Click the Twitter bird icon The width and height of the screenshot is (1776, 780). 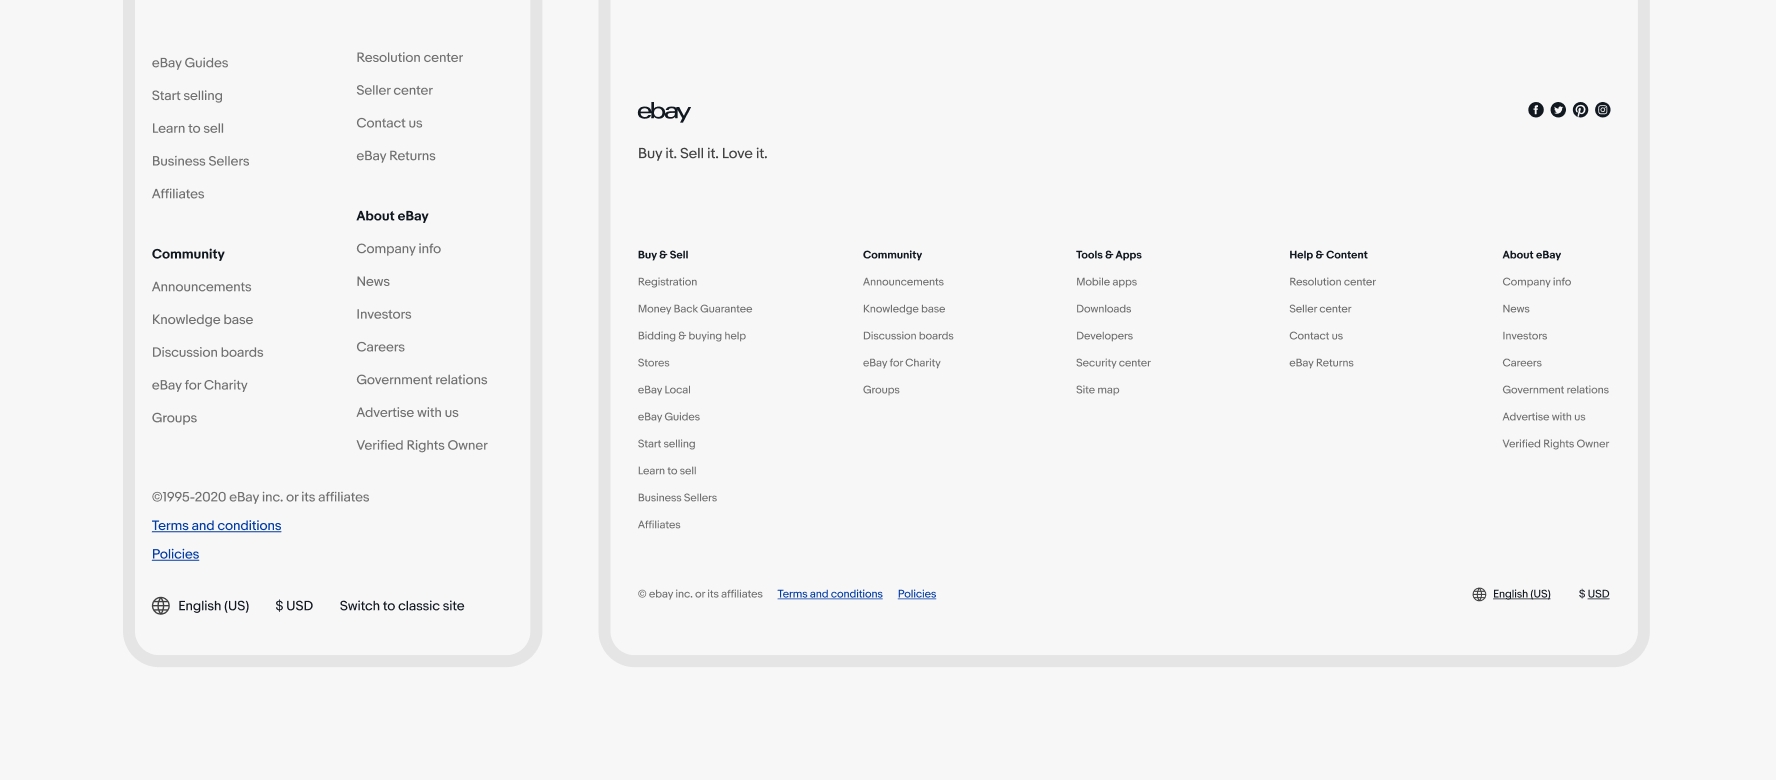click(1558, 110)
